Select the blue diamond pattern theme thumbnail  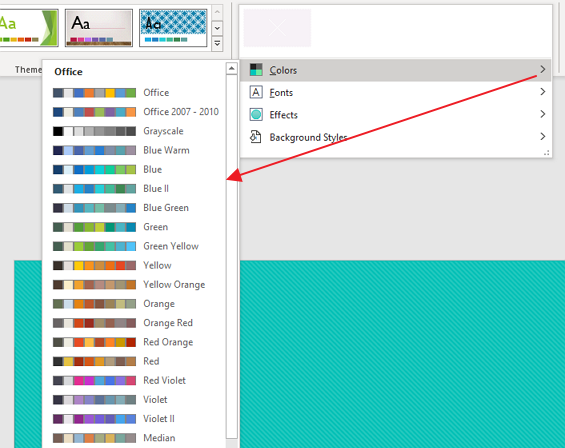coord(173,28)
